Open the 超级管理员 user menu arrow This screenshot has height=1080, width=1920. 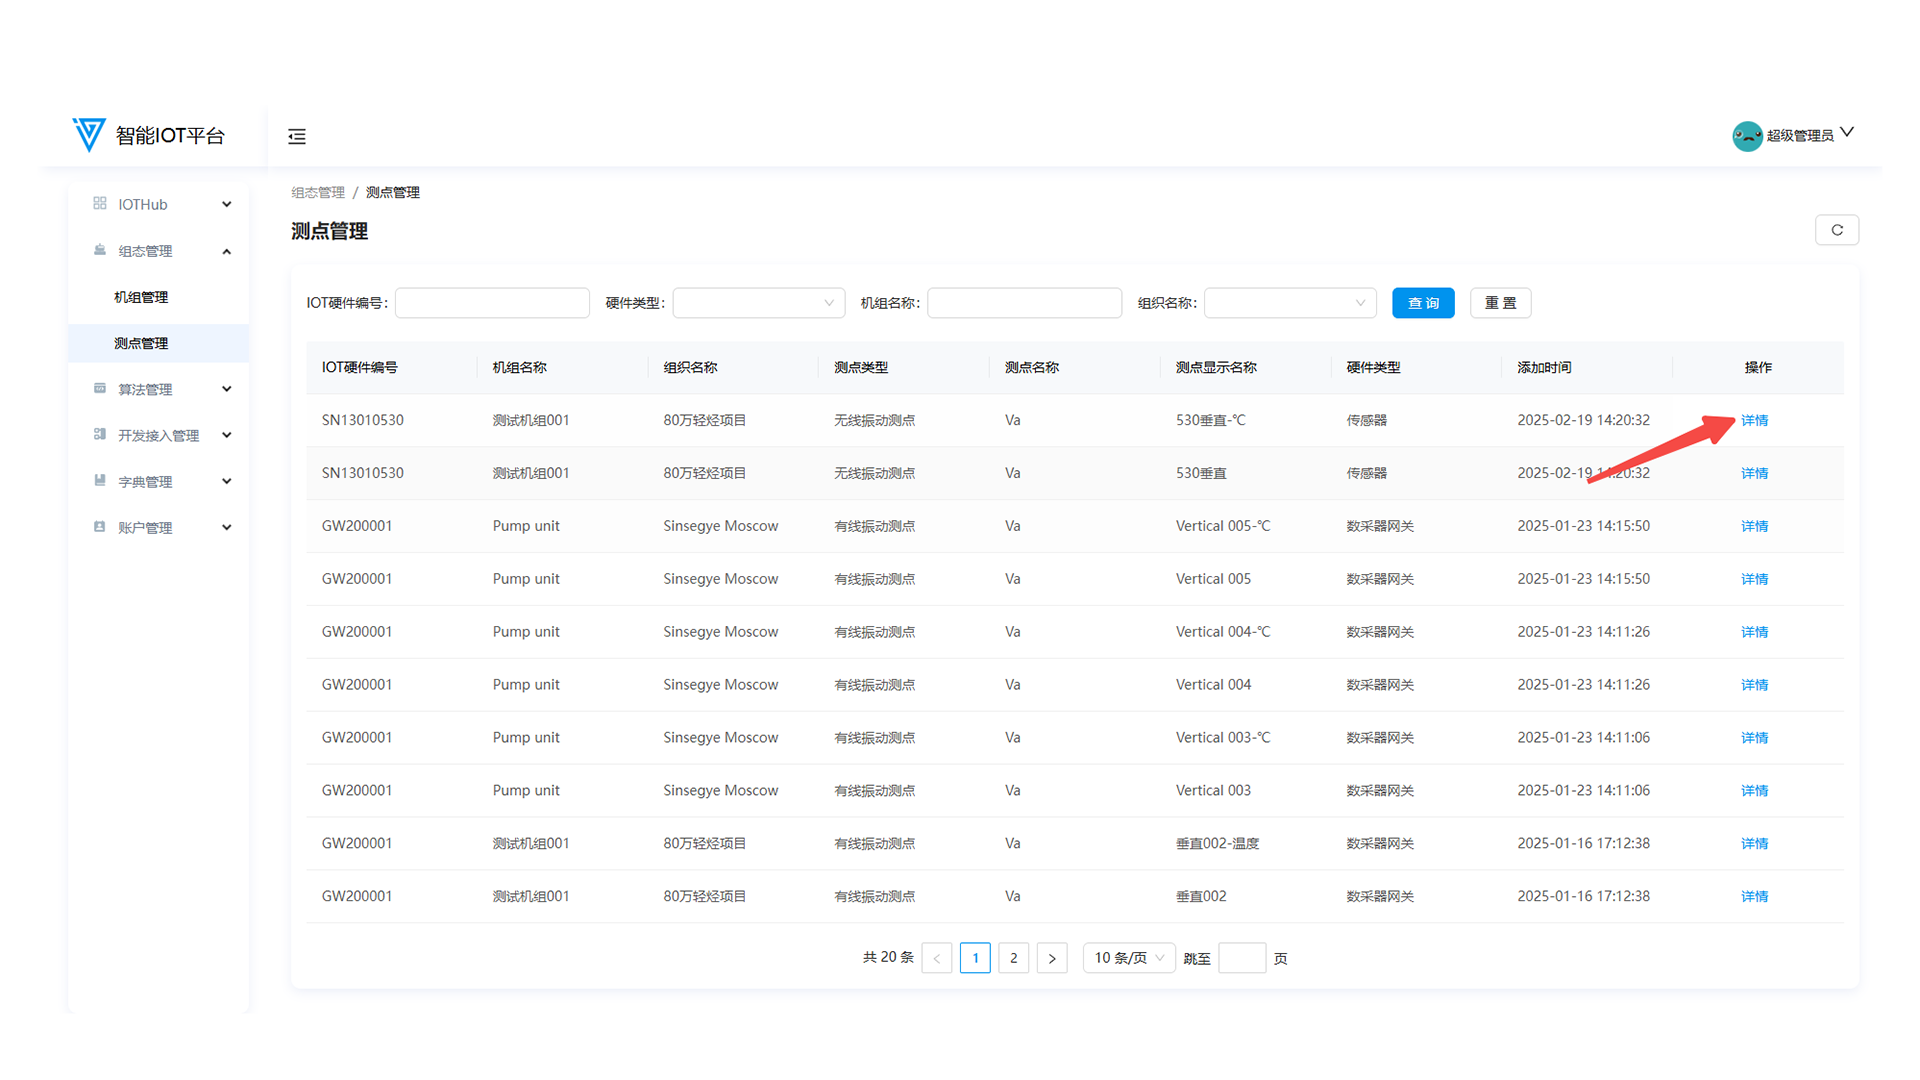click(x=1847, y=133)
